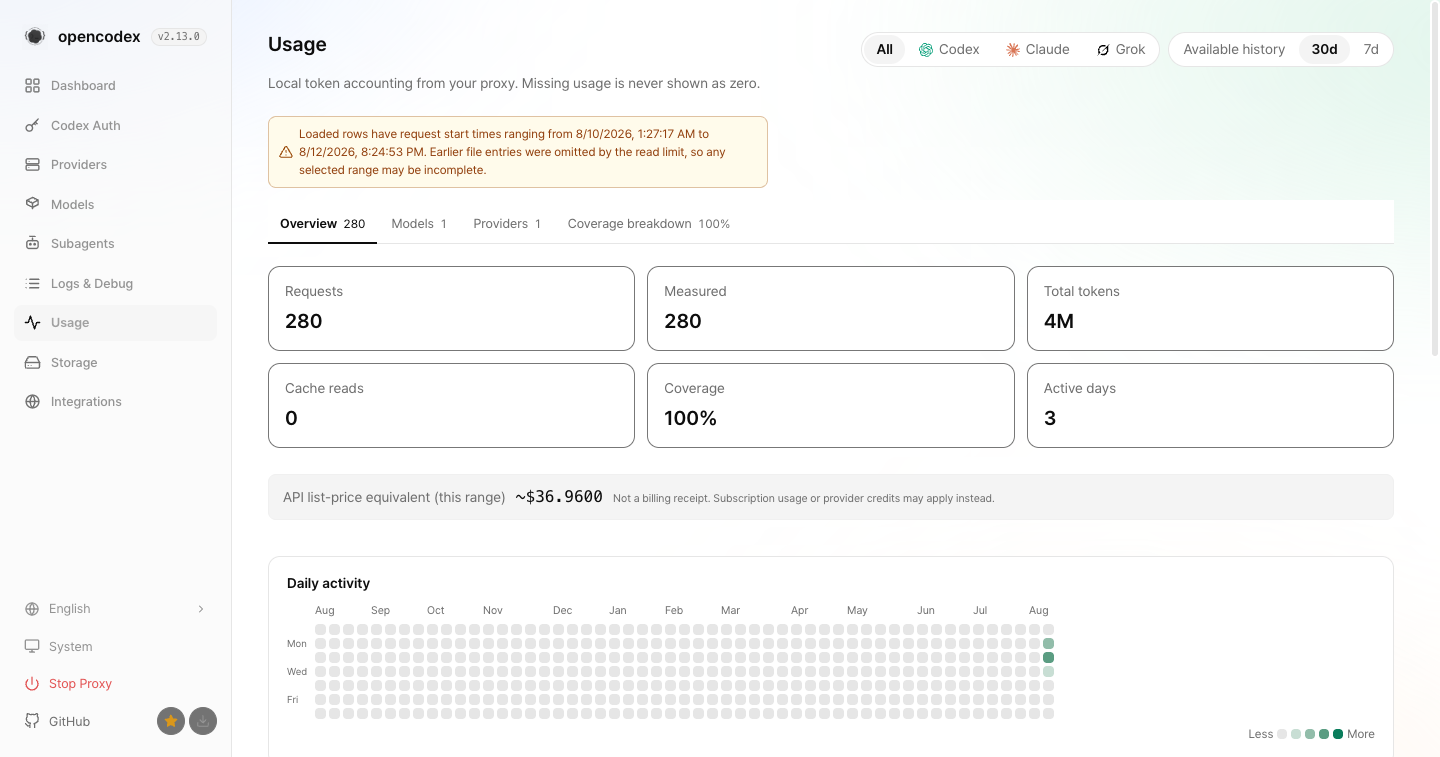
Task: Select the Usage activity icon
Action: (32, 323)
